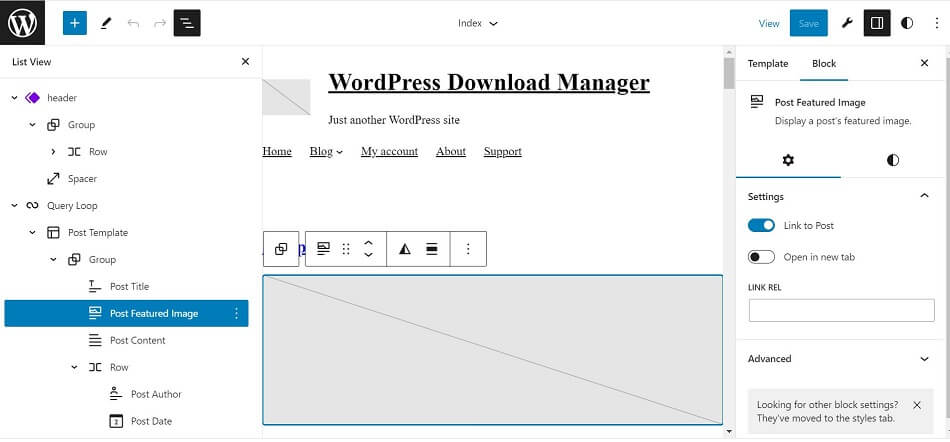Open the Index template dropdown
The width and height of the screenshot is (950, 442).
coord(477,23)
